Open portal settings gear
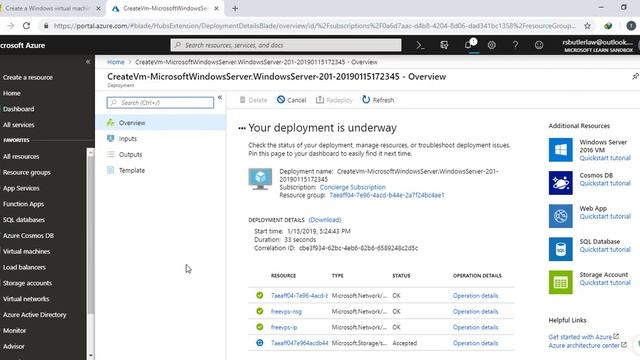 pos(491,45)
